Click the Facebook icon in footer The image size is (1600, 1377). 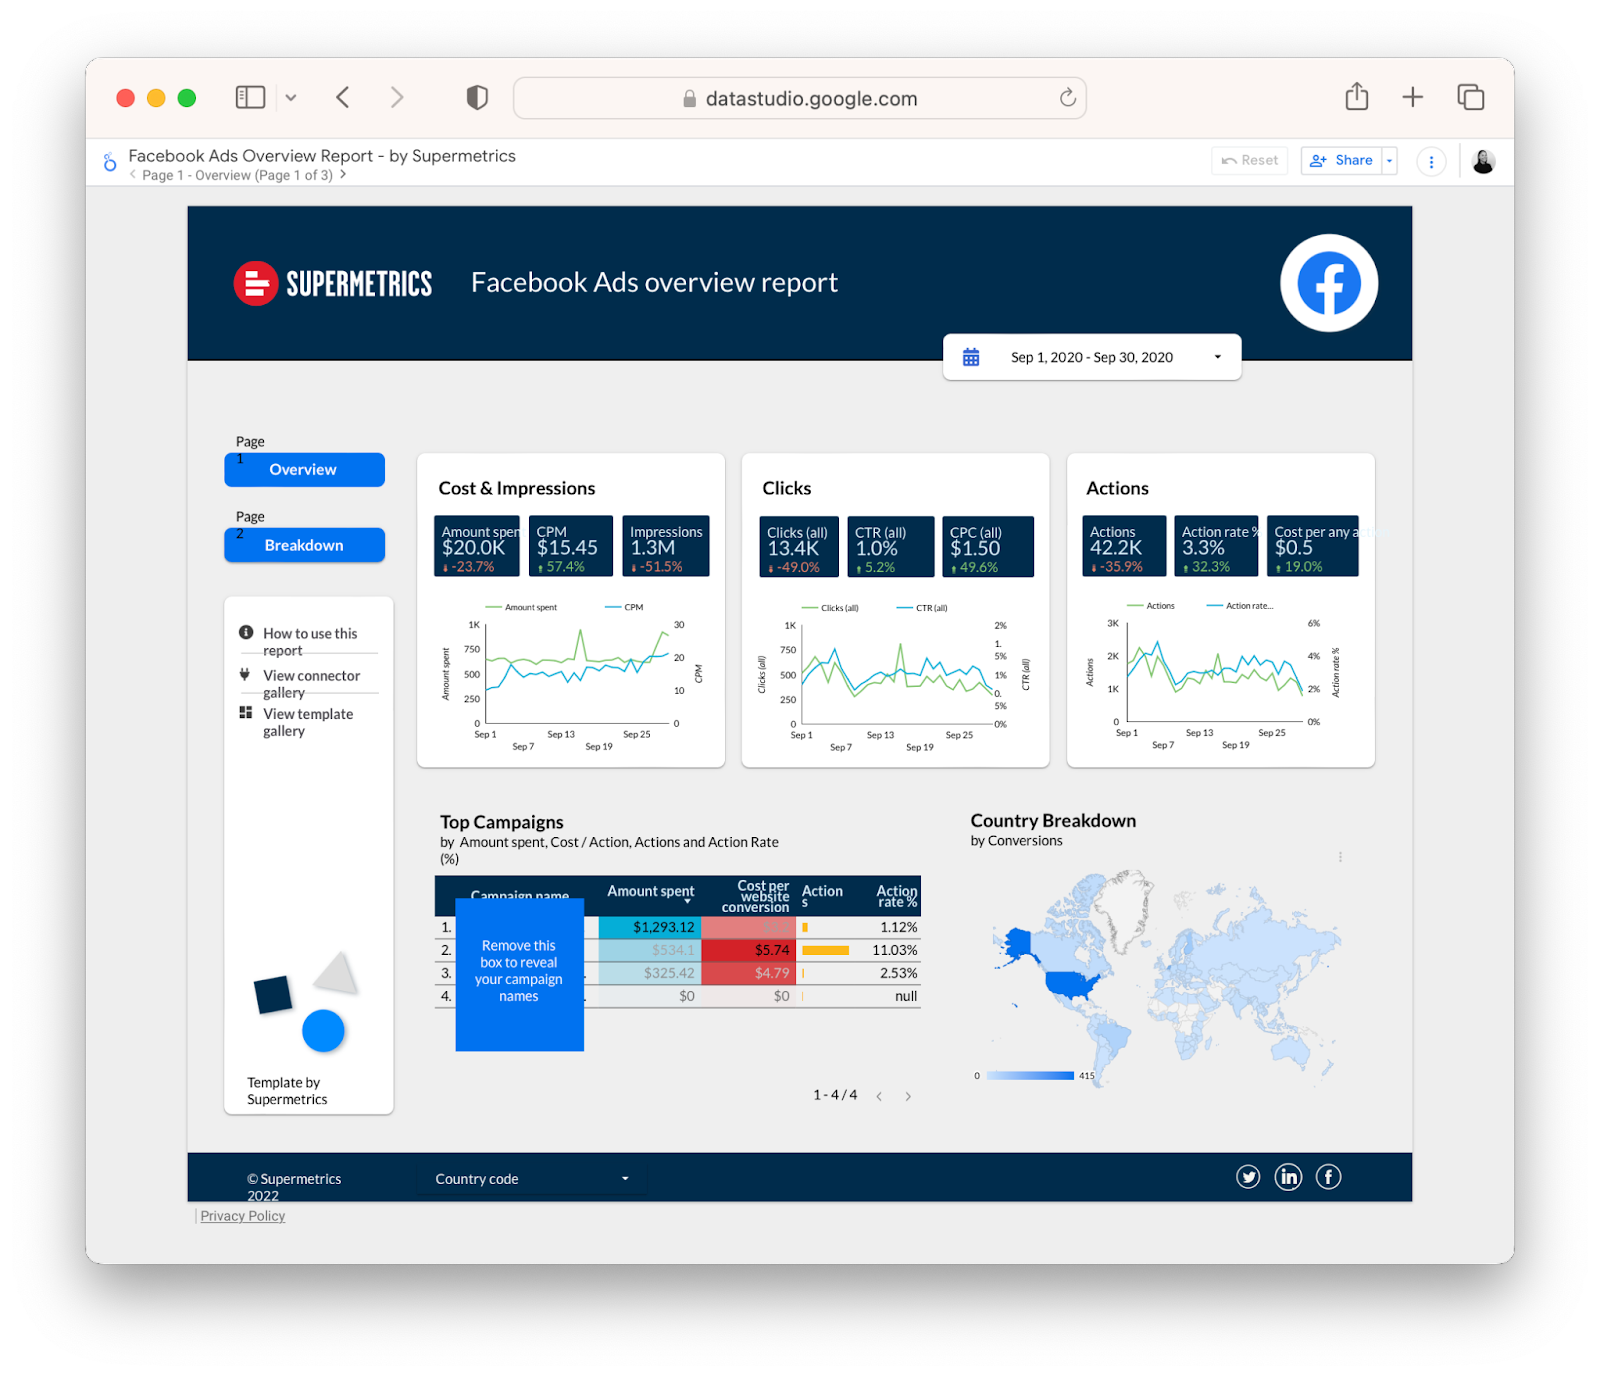tap(1328, 1177)
